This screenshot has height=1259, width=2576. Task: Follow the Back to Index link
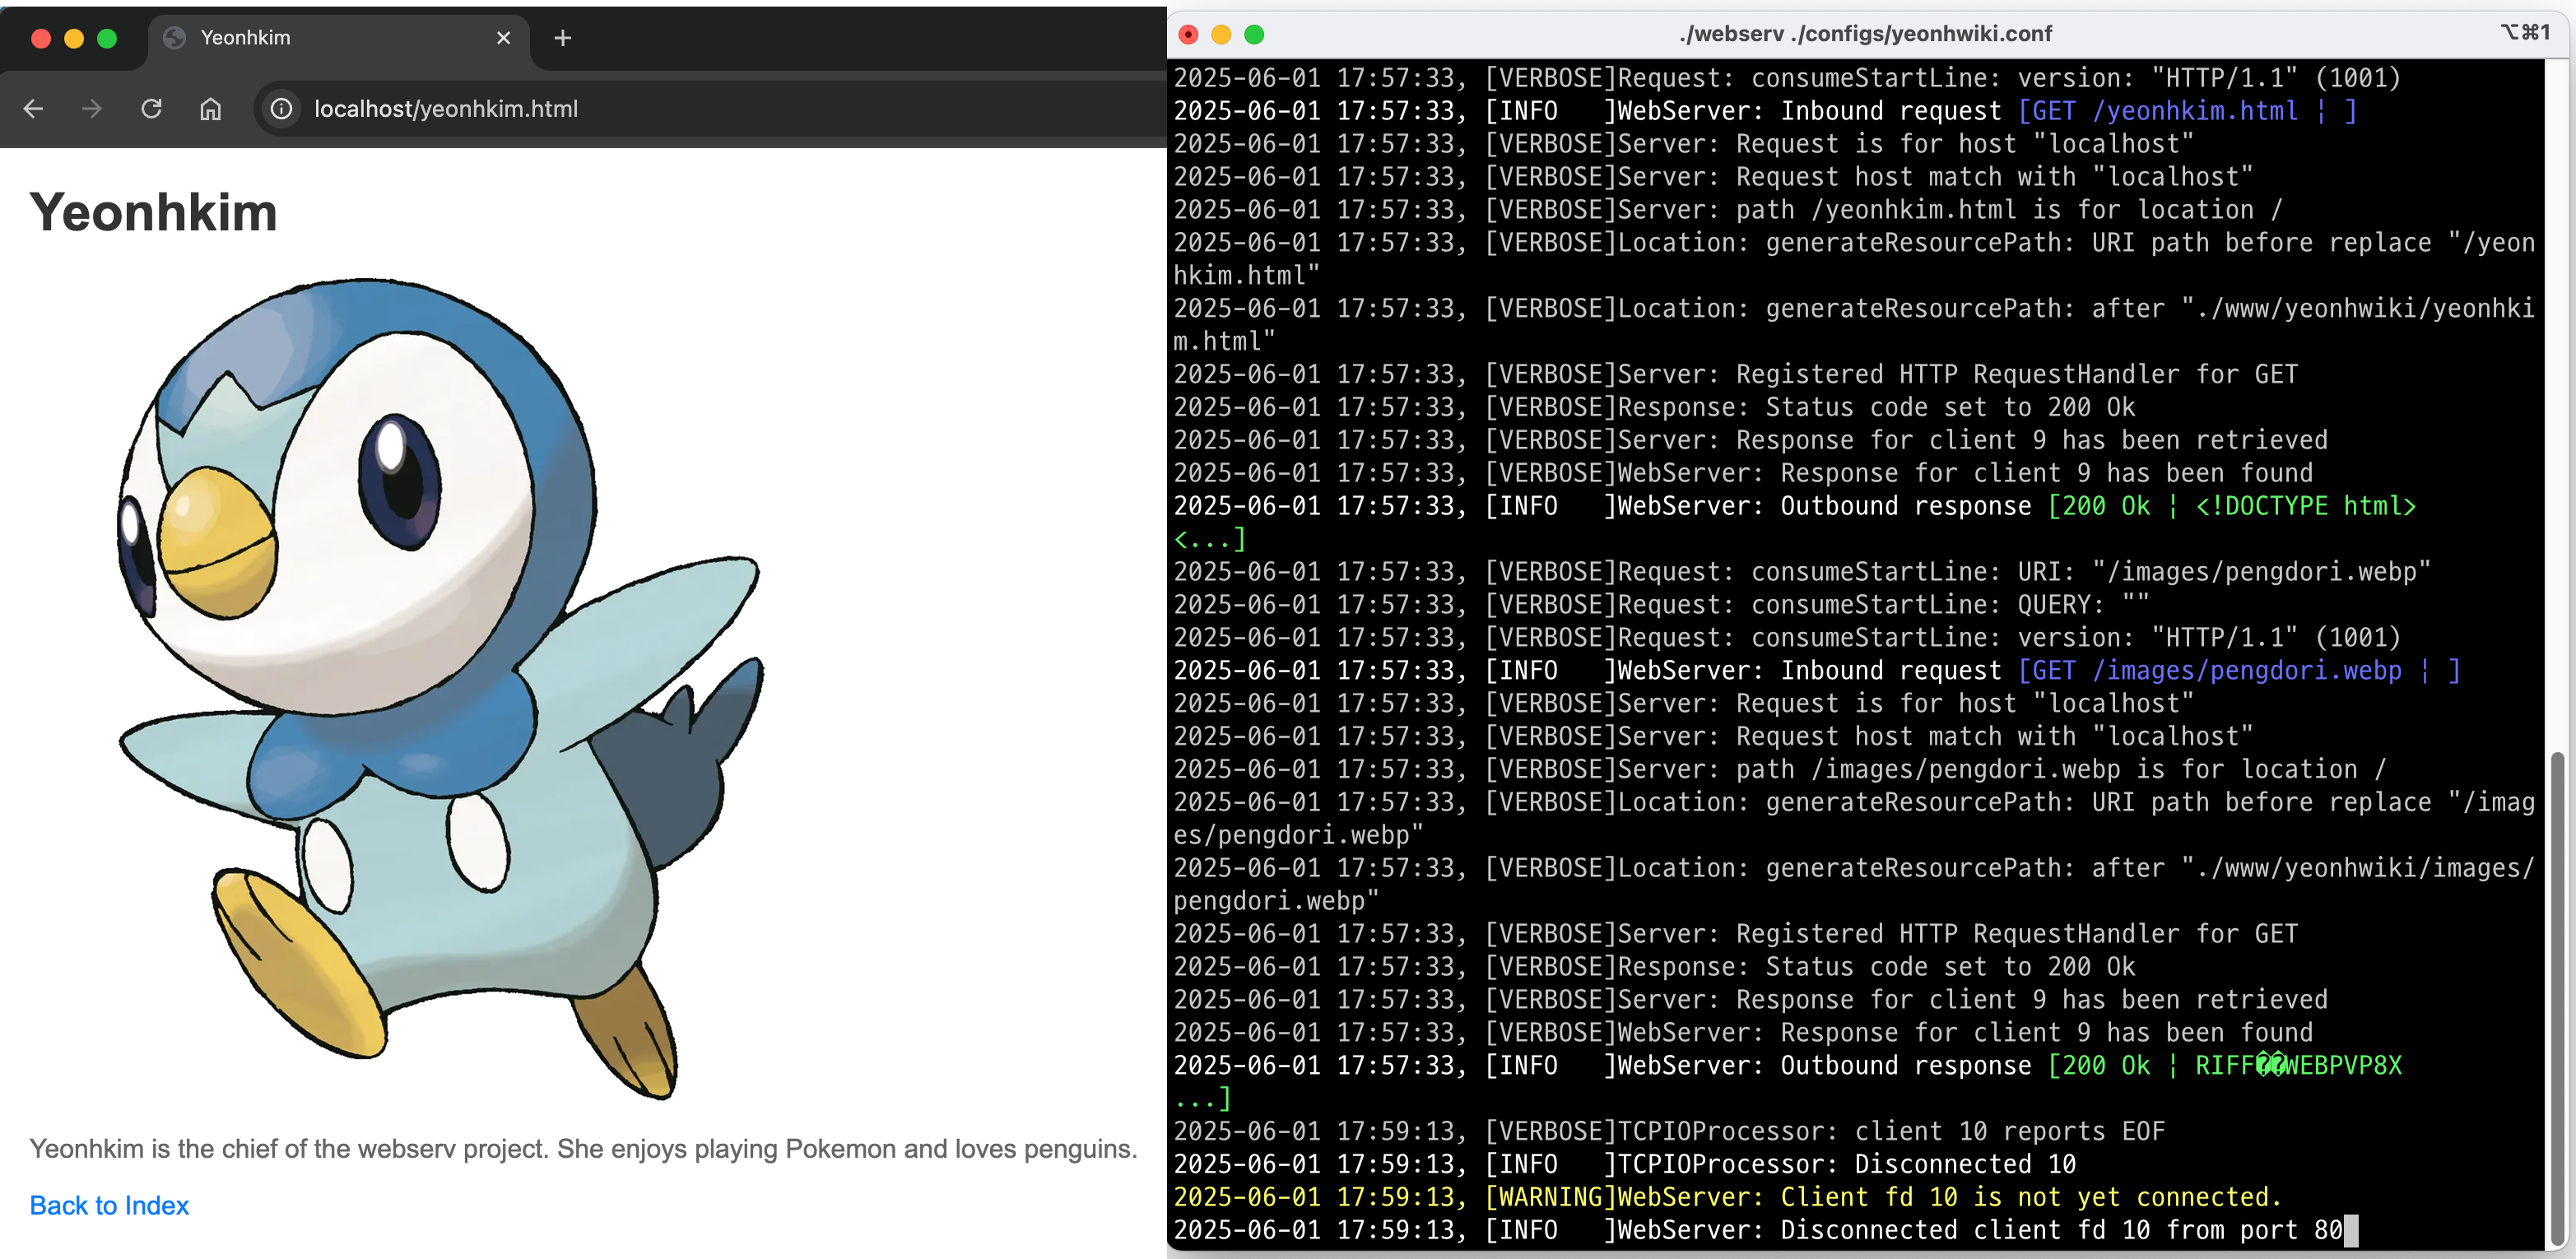point(109,1205)
